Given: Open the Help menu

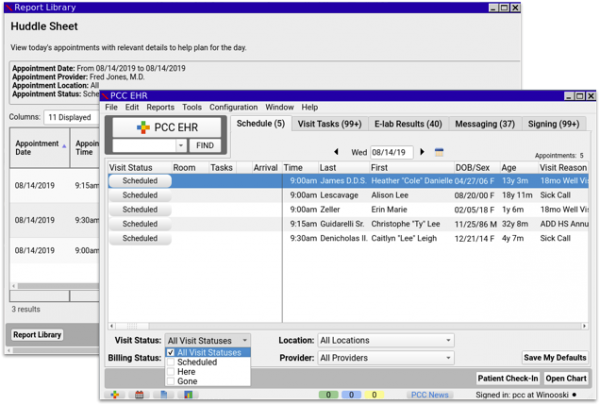Looking at the screenshot, I should [310, 107].
